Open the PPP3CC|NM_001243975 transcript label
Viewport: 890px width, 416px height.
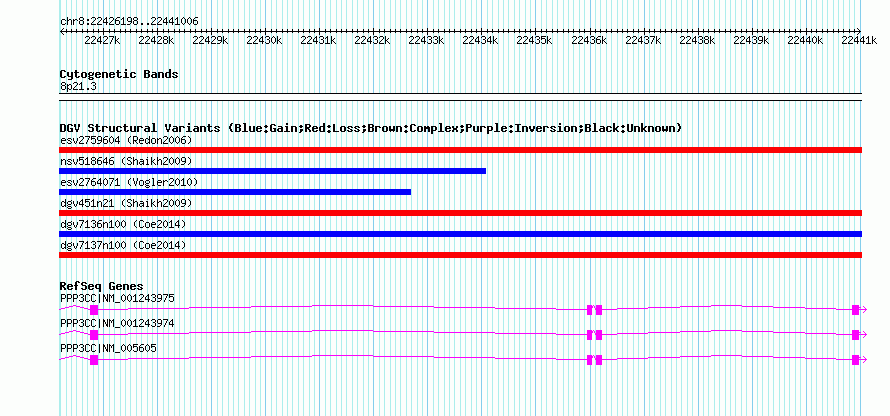pos(117,298)
